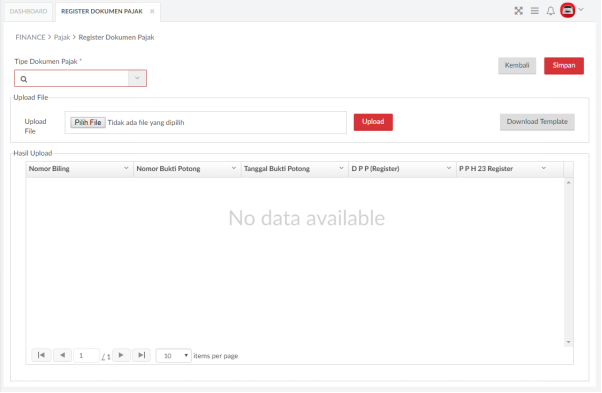Go to first page in pager
Screen dimensions: 602x393
click(41, 355)
